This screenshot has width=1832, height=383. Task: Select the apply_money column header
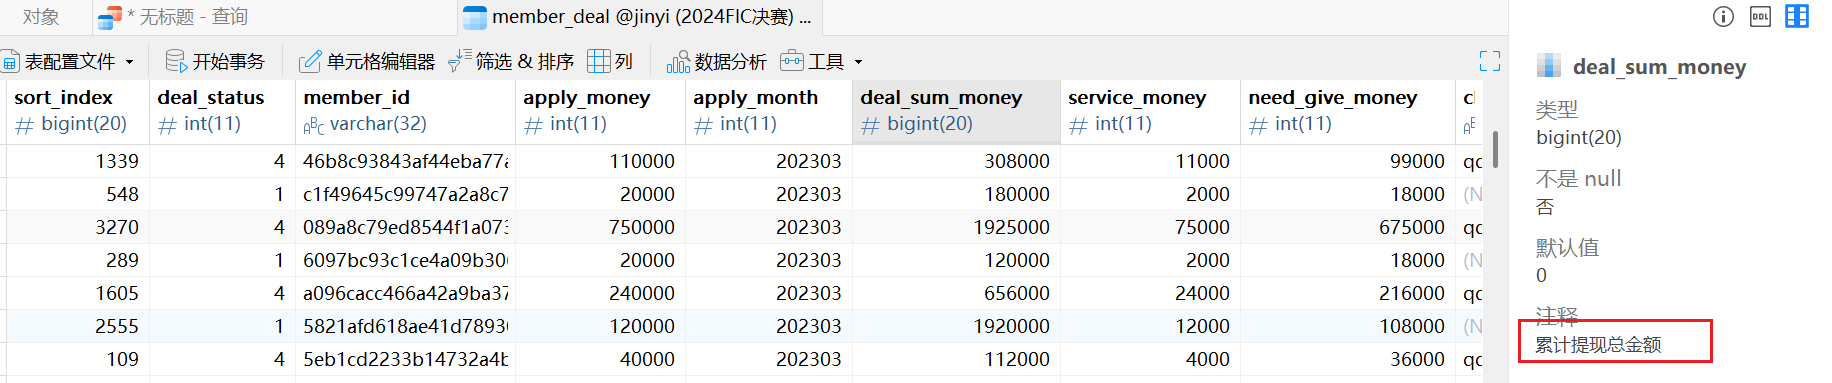[600, 111]
